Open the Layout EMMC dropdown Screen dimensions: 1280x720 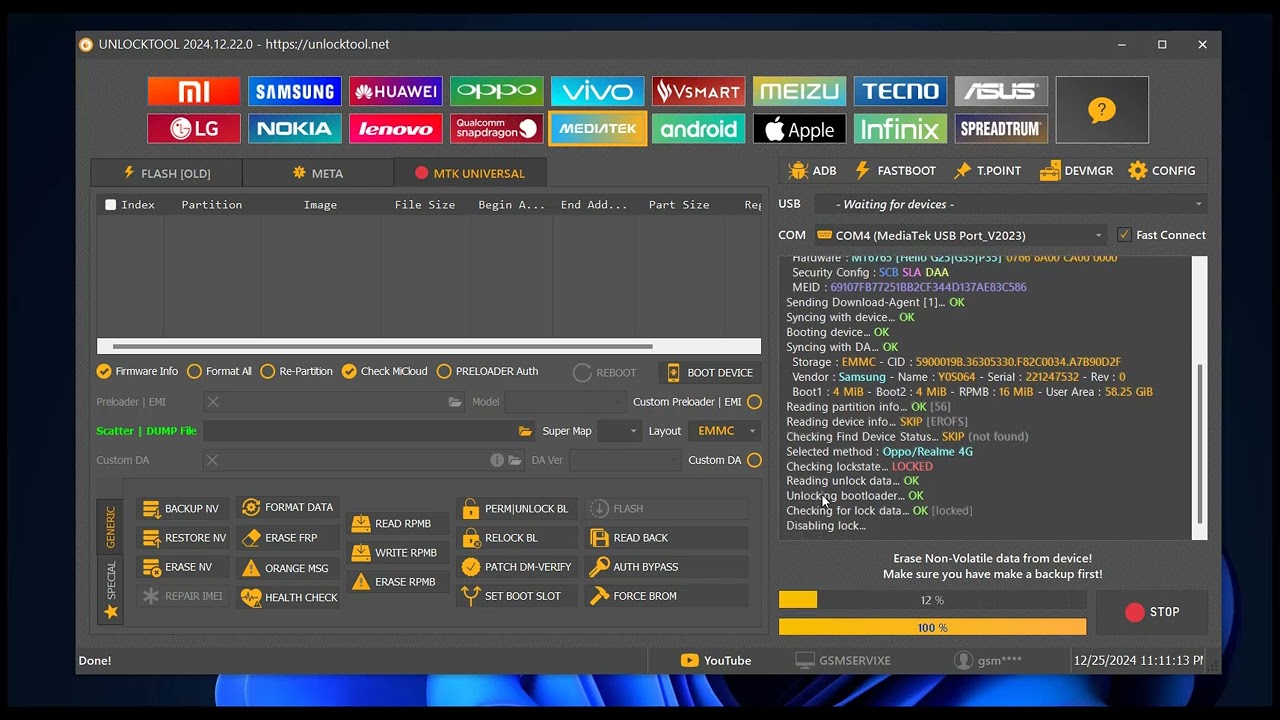pos(724,431)
